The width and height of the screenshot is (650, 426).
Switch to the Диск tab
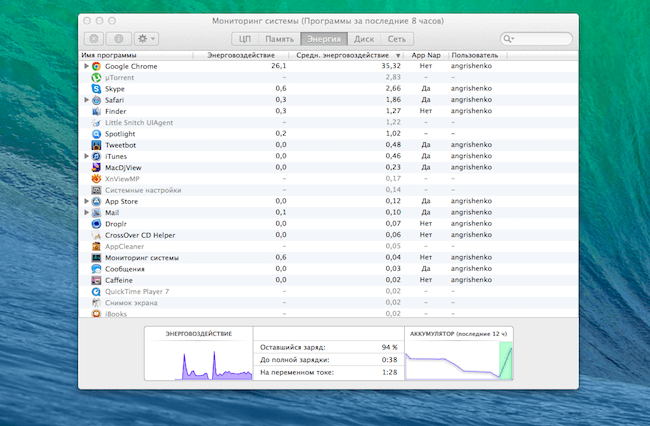tap(364, 39)
